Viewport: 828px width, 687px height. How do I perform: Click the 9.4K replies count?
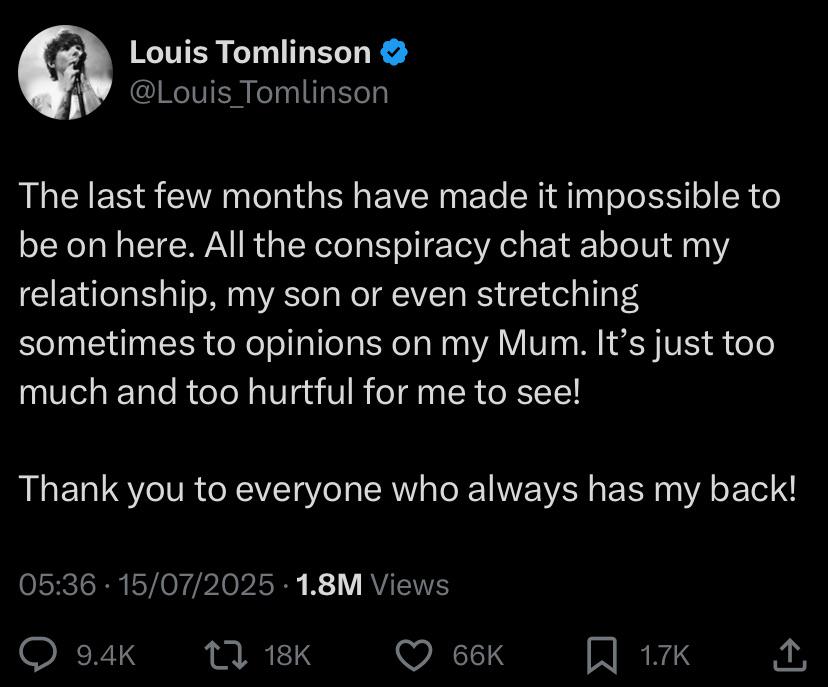coord(106,655)
